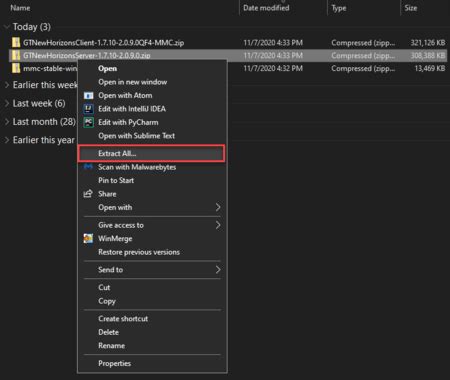Click the WinMerge icon
The image size is (450, 380).
pos(88,238)
